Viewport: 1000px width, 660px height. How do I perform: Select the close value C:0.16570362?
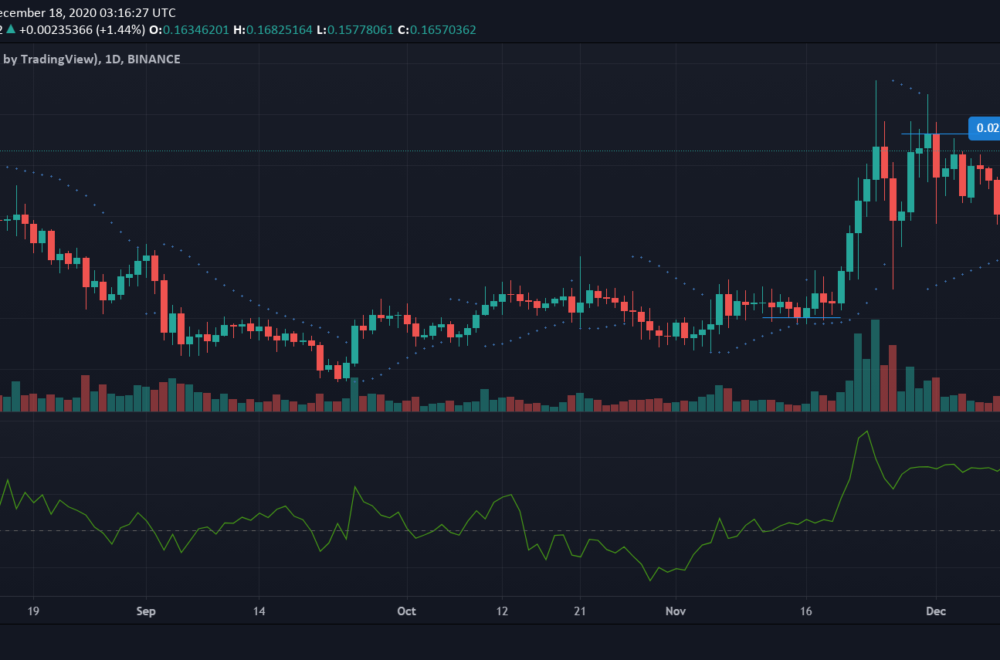[437, 30]
